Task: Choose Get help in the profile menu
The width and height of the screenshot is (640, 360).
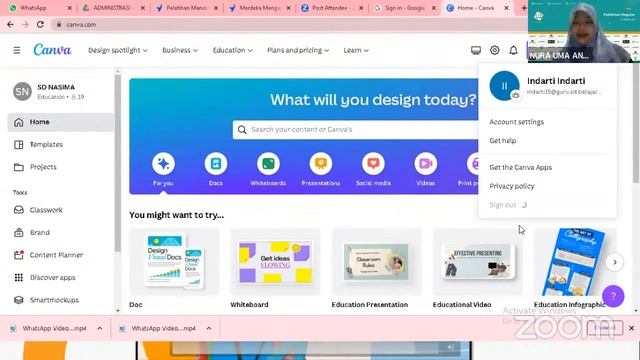Action: (503, 140)
